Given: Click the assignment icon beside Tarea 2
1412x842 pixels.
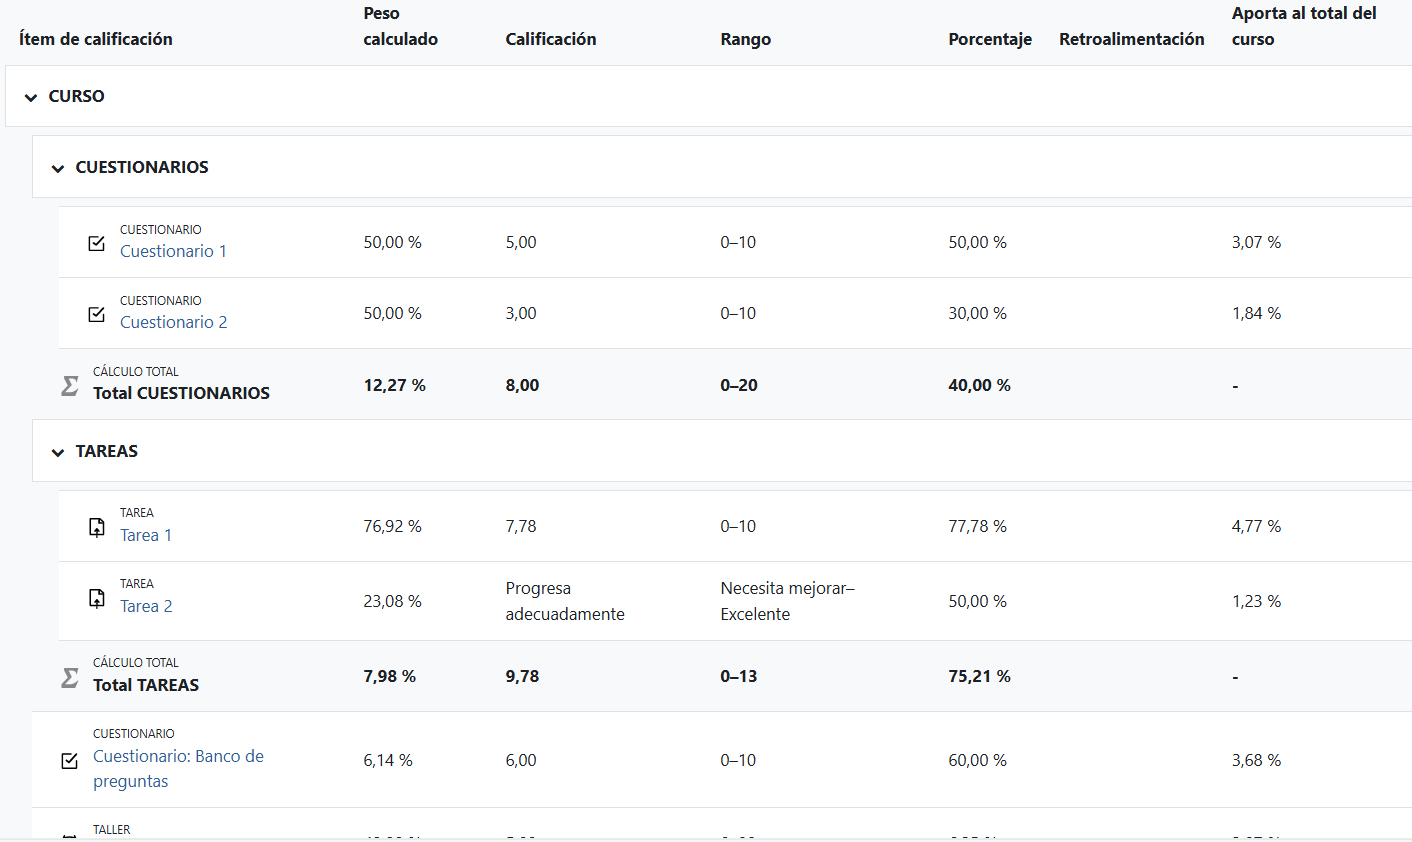Looking at the screenshot, I should tap(97, 598).
